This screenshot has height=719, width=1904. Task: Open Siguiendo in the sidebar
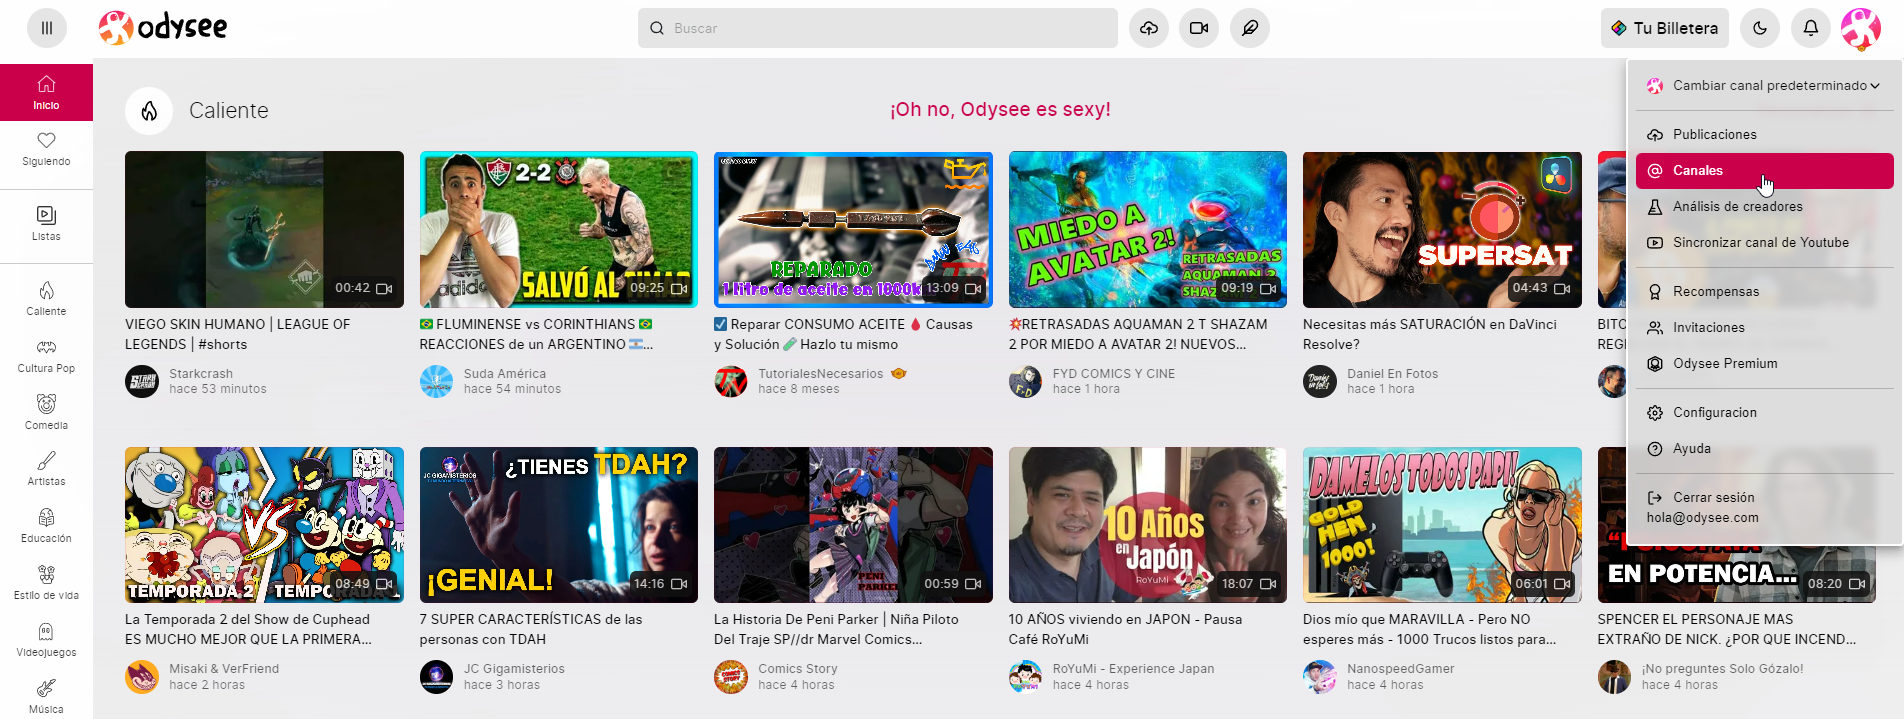[46, 150]
